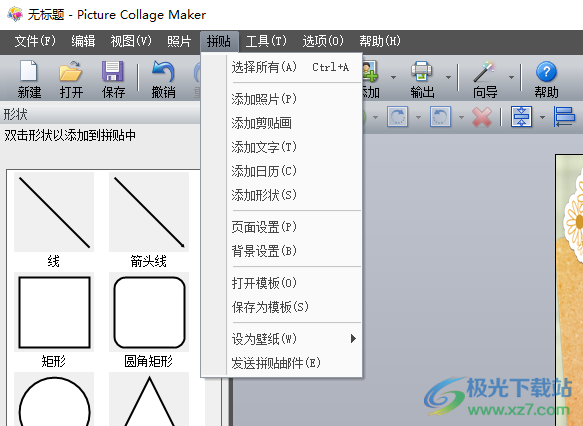Select the 箭头线 (arrow line) shape thumbnail
Image resolution: width=583 pixels, height=426 pixels.
149,212
